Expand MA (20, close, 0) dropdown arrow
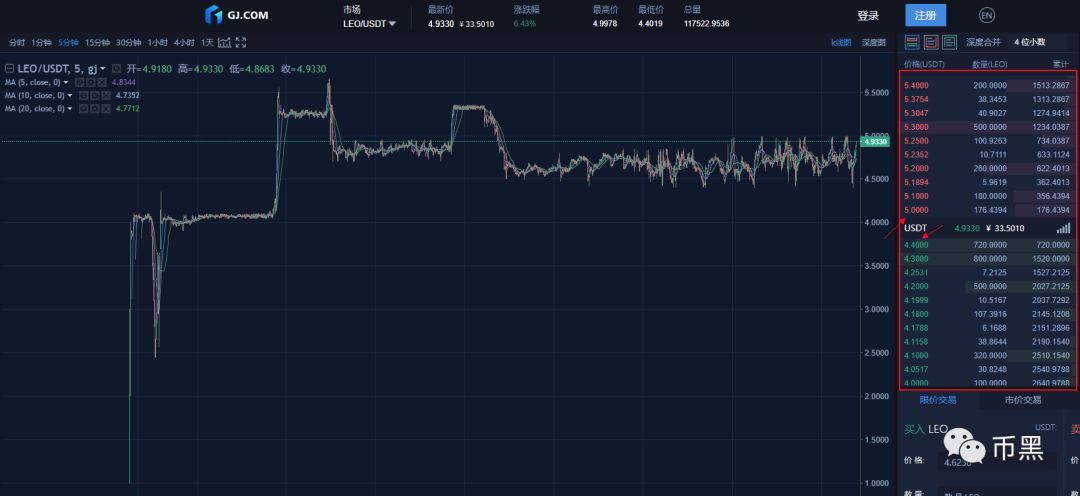The width and height of the screenshot is (1080, 496). click(x=70, y=108)
